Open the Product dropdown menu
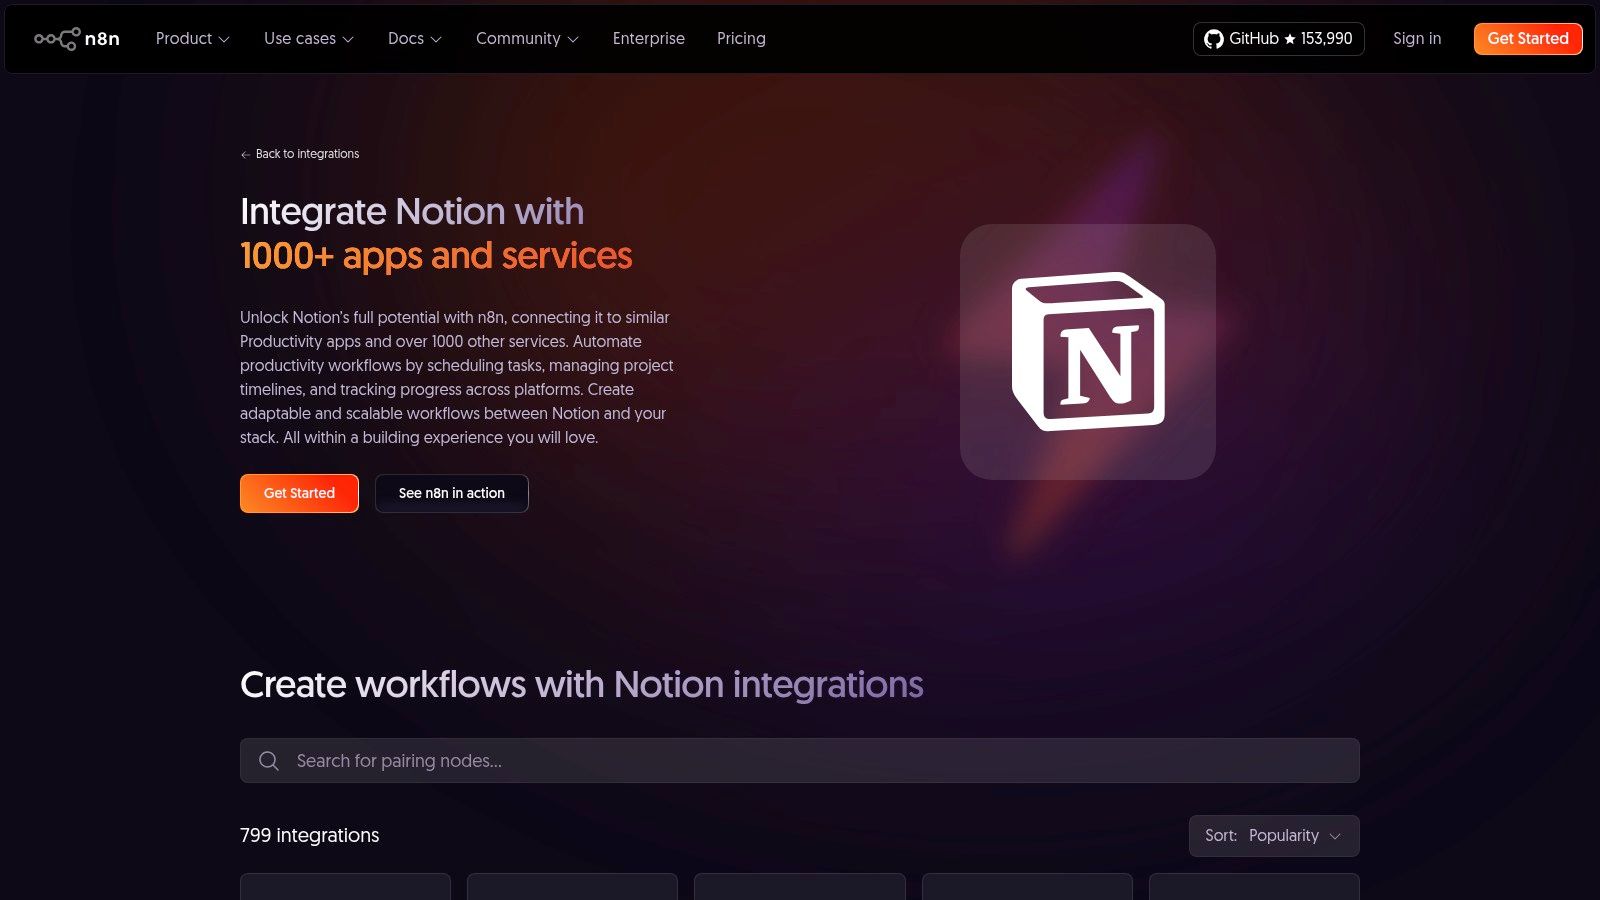This screenshot has height=900, width=1600. point(193,39)
